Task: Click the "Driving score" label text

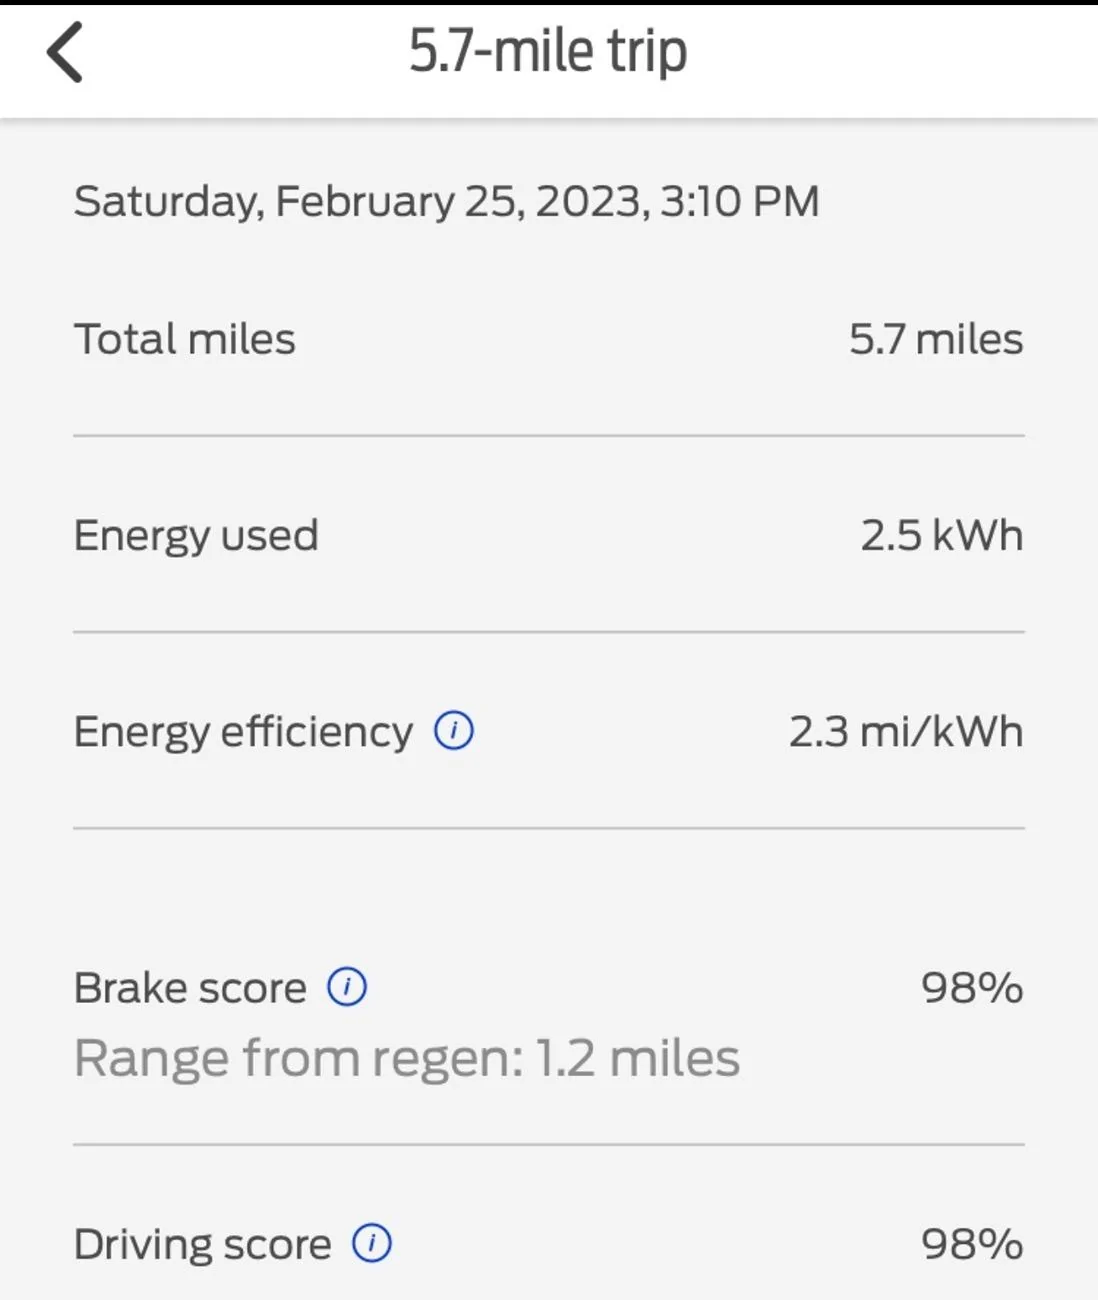Action: coord(202,1245)
